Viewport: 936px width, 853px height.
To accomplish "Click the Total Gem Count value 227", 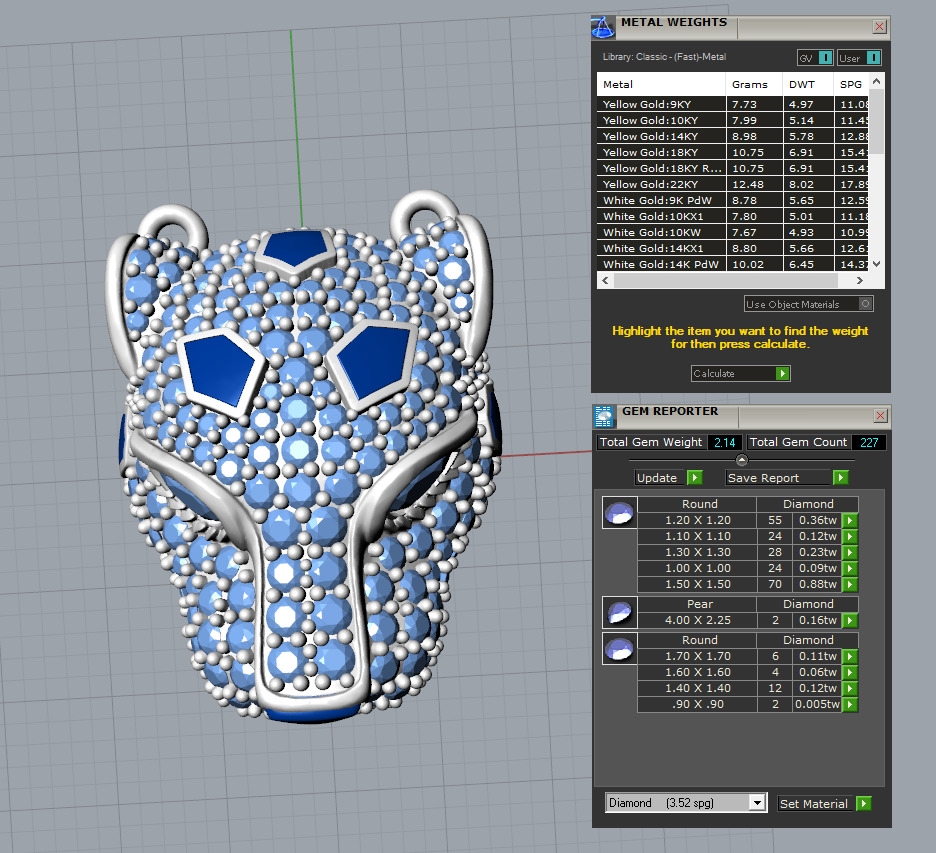I will tap(869, 442).
